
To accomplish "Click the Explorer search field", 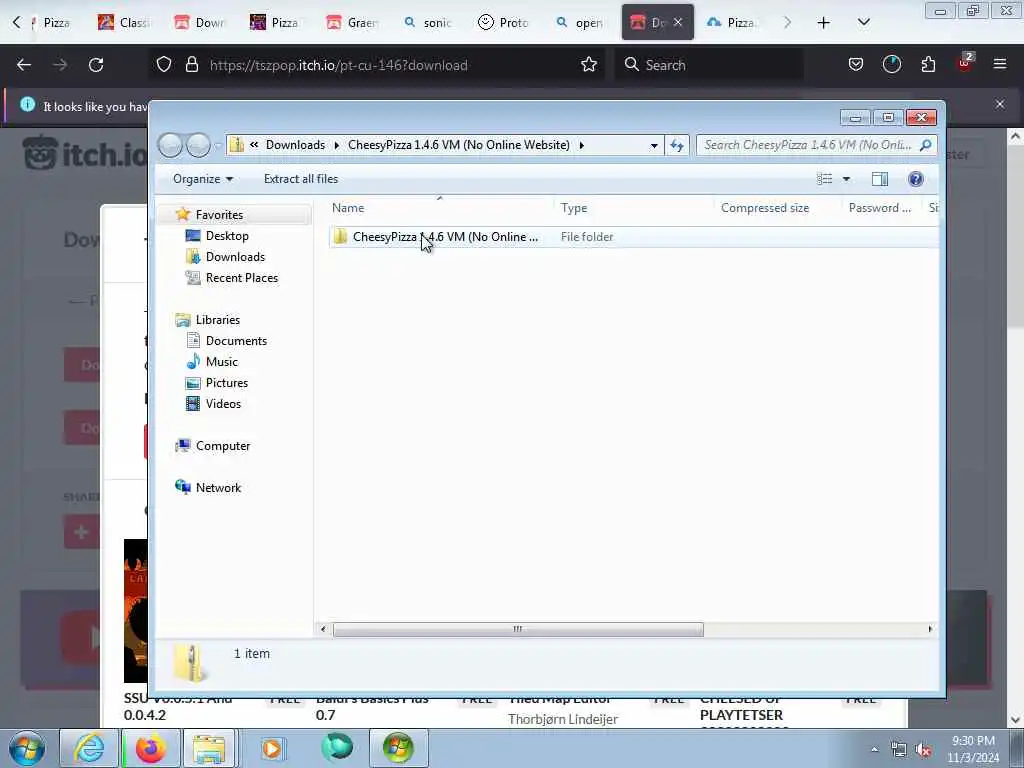I will [816, 145].
